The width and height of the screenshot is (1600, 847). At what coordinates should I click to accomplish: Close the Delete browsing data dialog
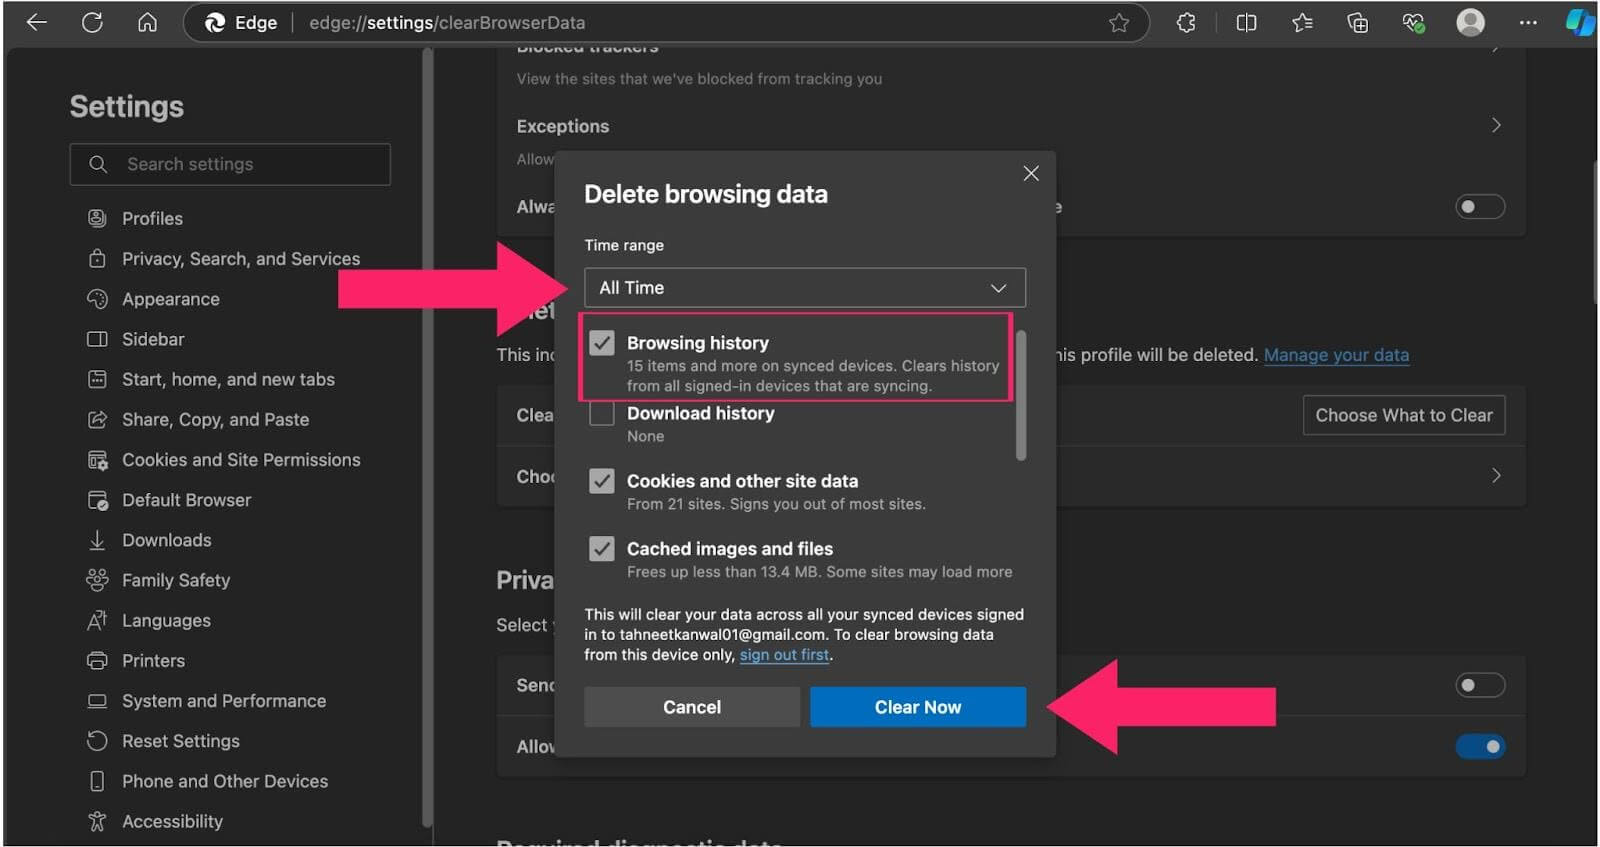pyautogui.click(x=1031, y=173)
